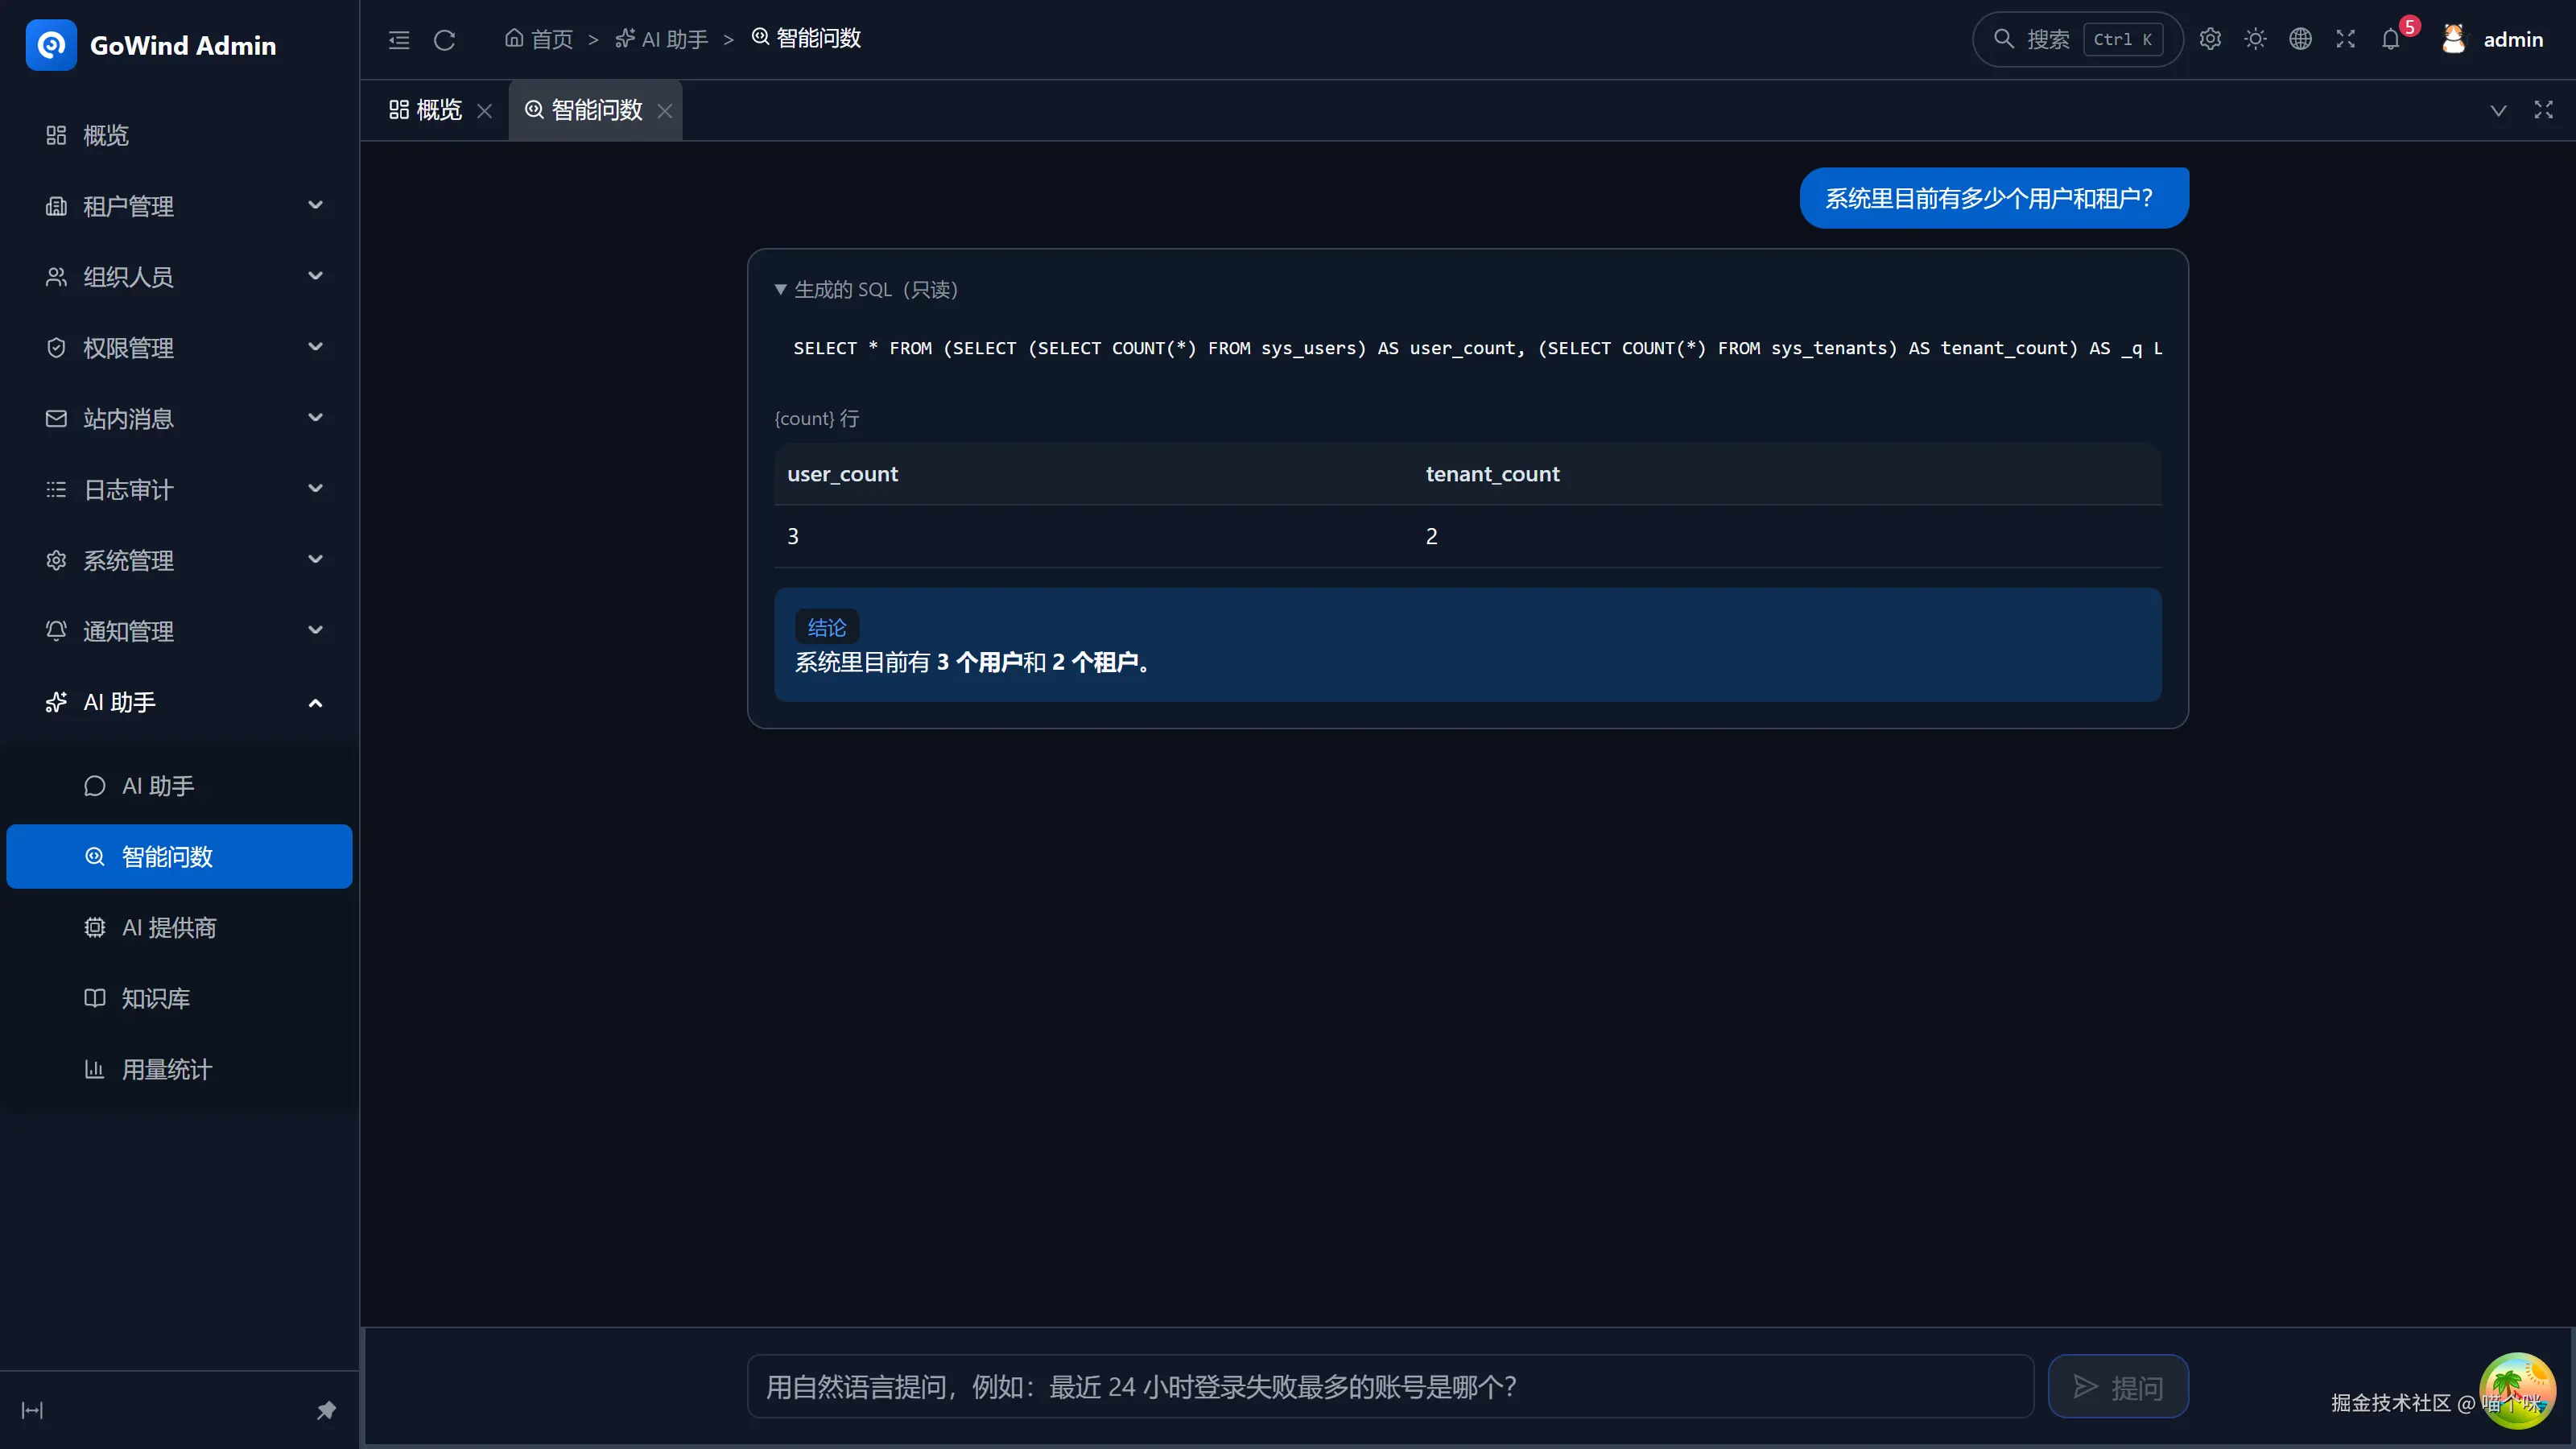The image size is (2576, 1449).
Task: Close the 智能问数 tab
Action: (x=665, y=111)
